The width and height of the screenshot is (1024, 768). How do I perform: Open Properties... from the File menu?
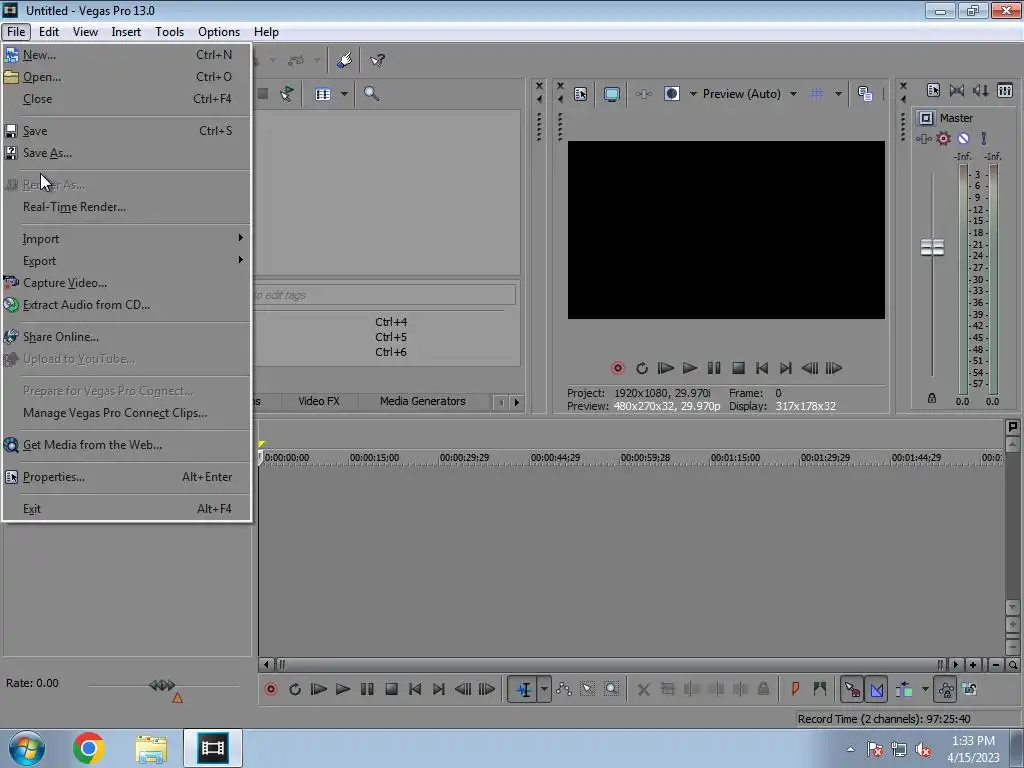pos(127,477)
